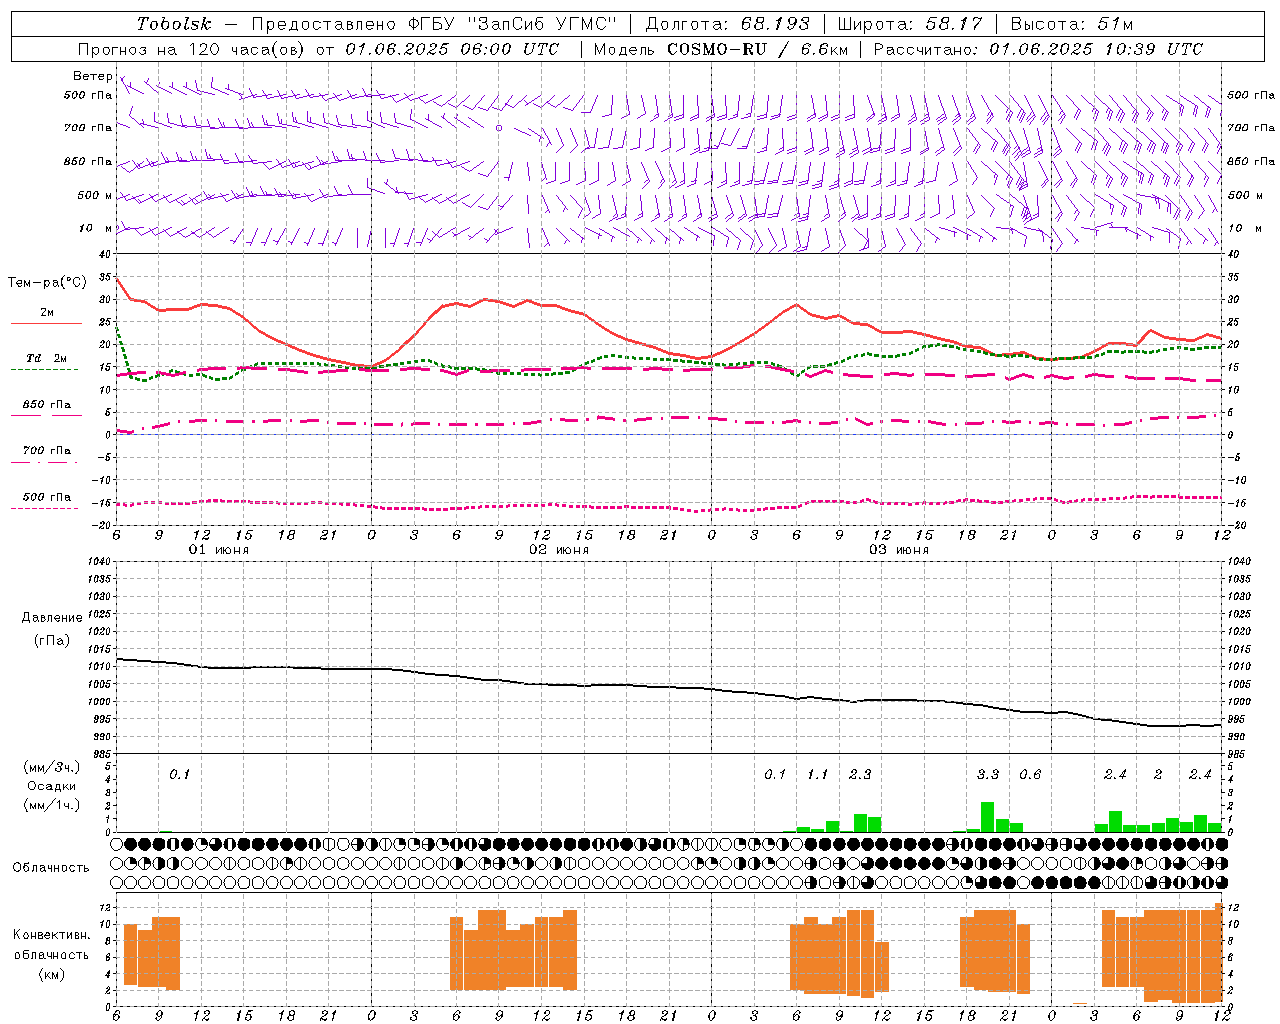Click the 850 гПа temperature legend entry
The height and width of the screenshot is (1024, 1280).
coord(47,405)
